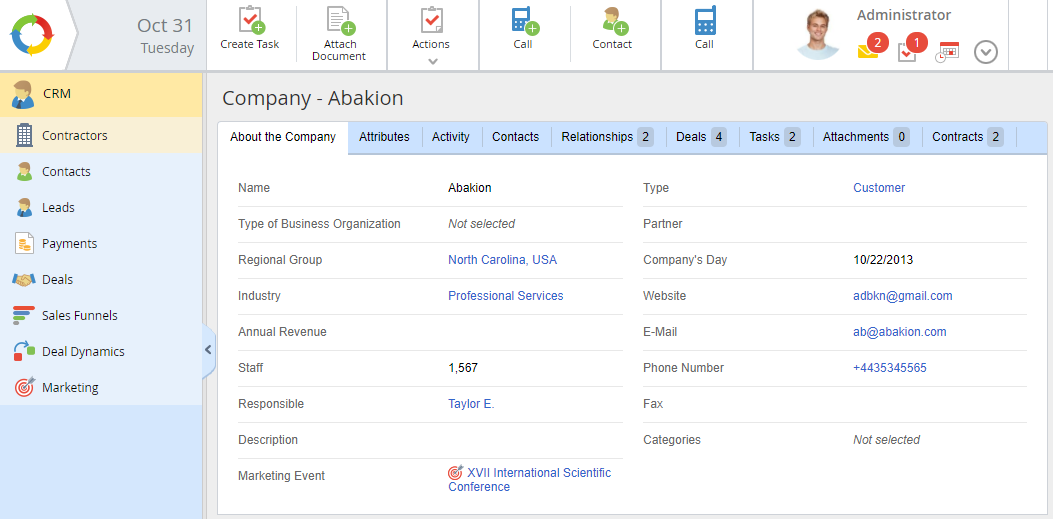Click the add Contact icon in toolbar
Image resolution: width=1053 pixels, height=519 pixels.
[611, 21]
